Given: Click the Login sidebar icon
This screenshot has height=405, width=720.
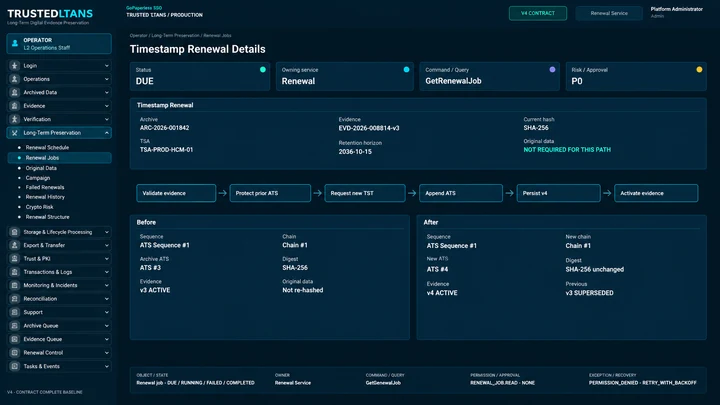Looking at the screenshot, I should [x=15, y=66].
